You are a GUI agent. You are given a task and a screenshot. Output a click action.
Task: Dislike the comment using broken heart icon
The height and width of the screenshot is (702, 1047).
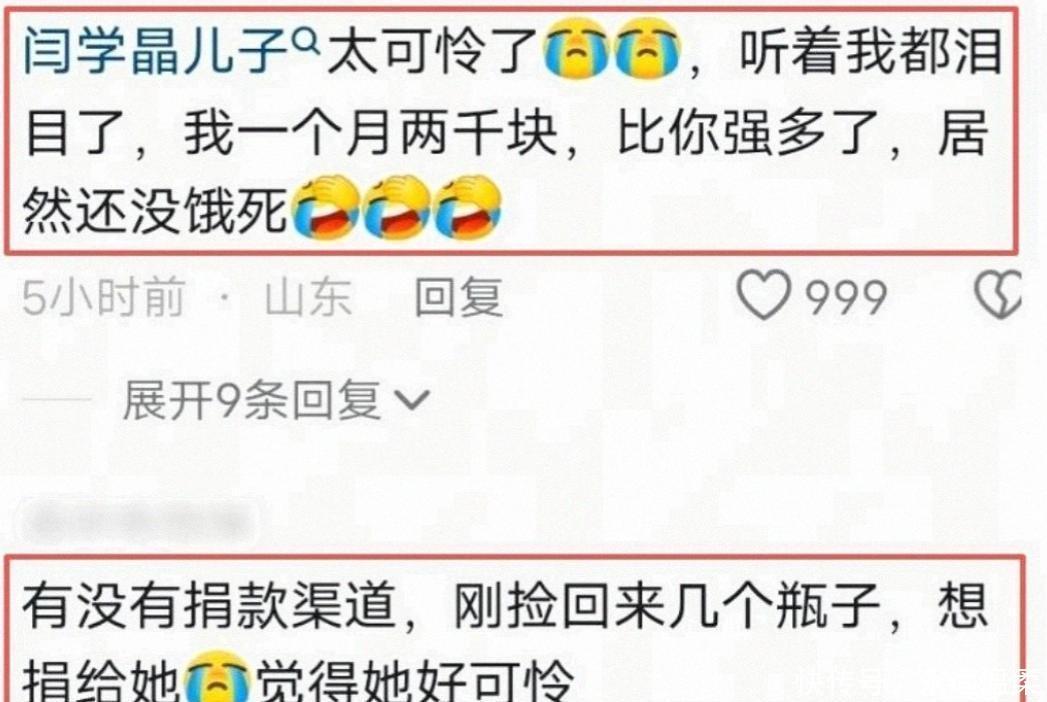998,294
